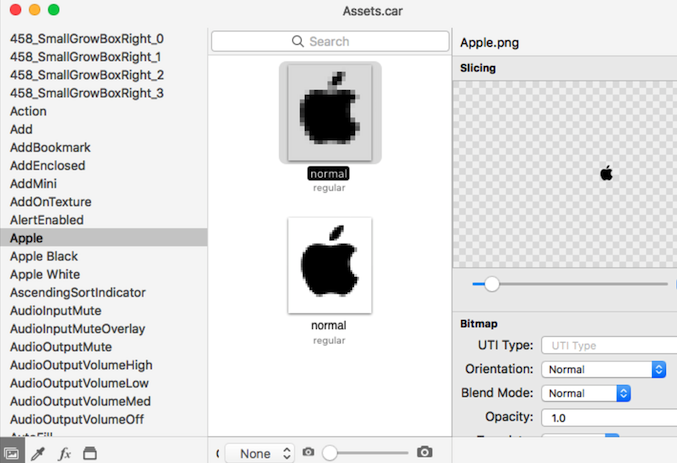The image size is (677, 463).
Task: Click the Apple.png file name heading
Action: 489,43
